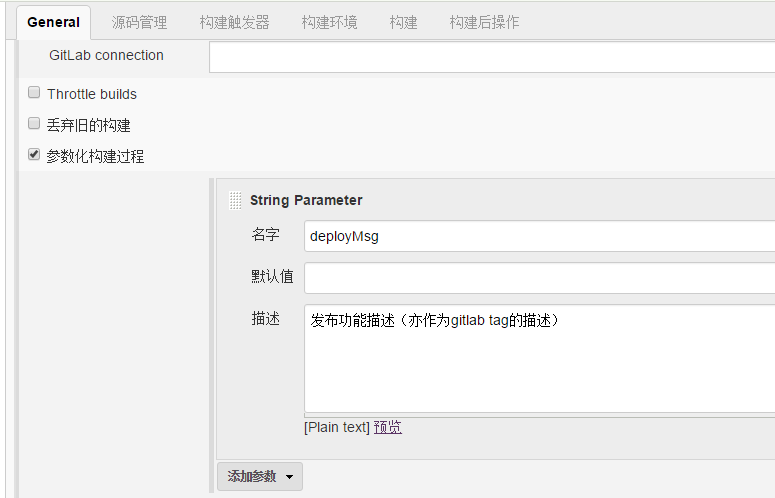
Task: Click the GitLab connection label
Action: click(106, 55)
